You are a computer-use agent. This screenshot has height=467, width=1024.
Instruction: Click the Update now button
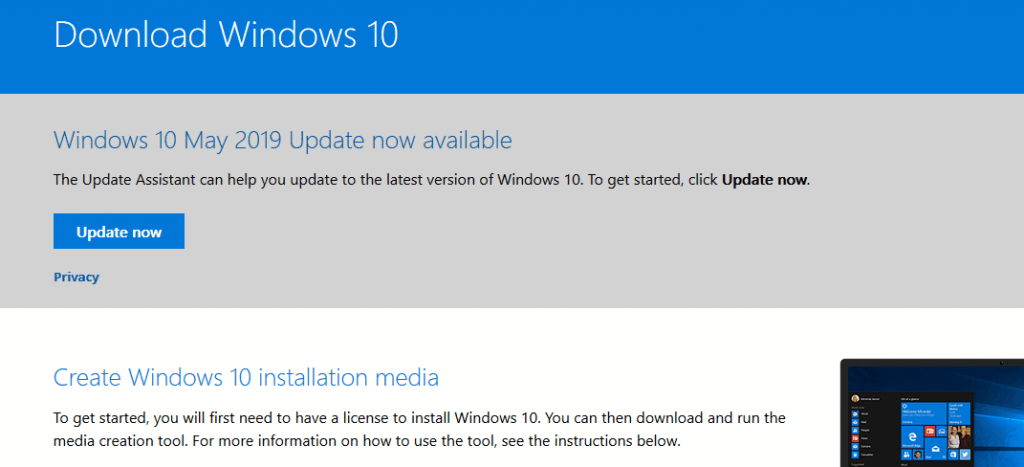point(119,231)
